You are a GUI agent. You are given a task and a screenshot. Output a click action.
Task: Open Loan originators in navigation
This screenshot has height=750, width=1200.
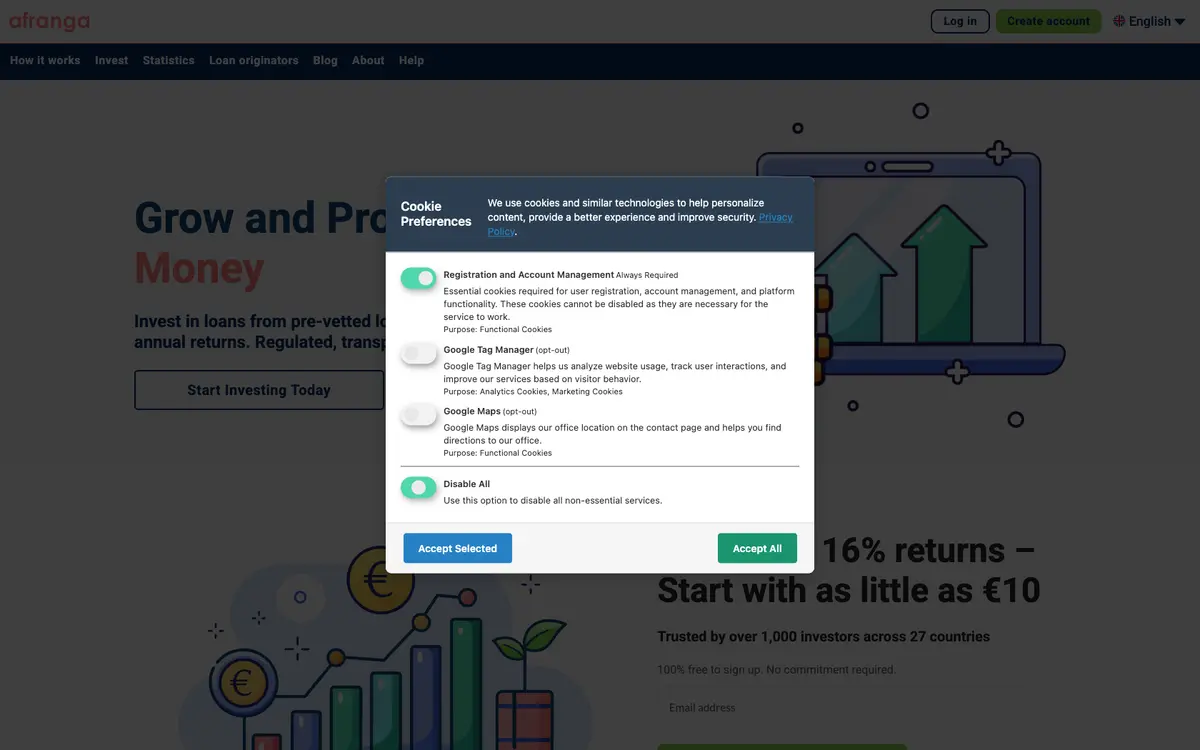(x=254, y=60)
